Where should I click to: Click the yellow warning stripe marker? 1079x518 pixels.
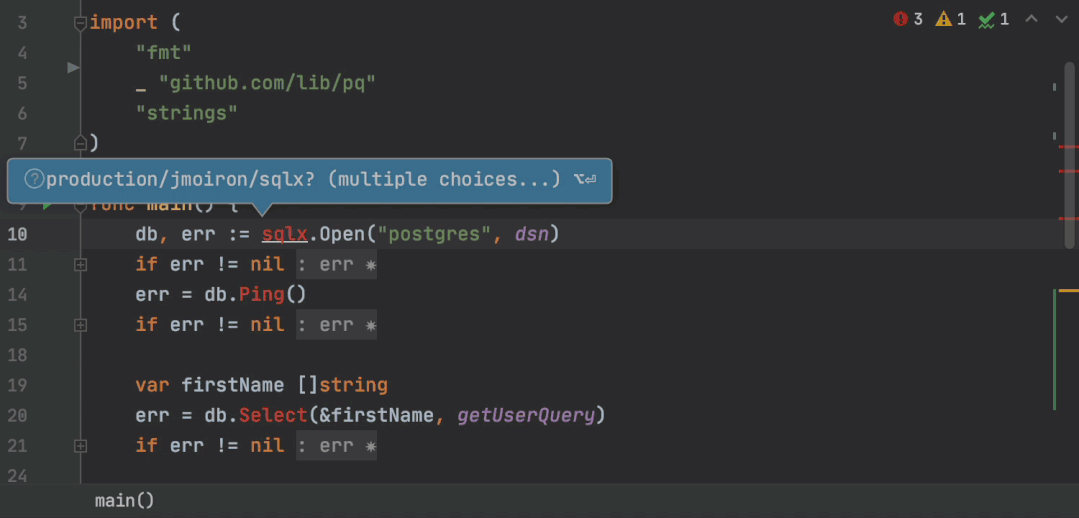click(x=1069, y=291)
